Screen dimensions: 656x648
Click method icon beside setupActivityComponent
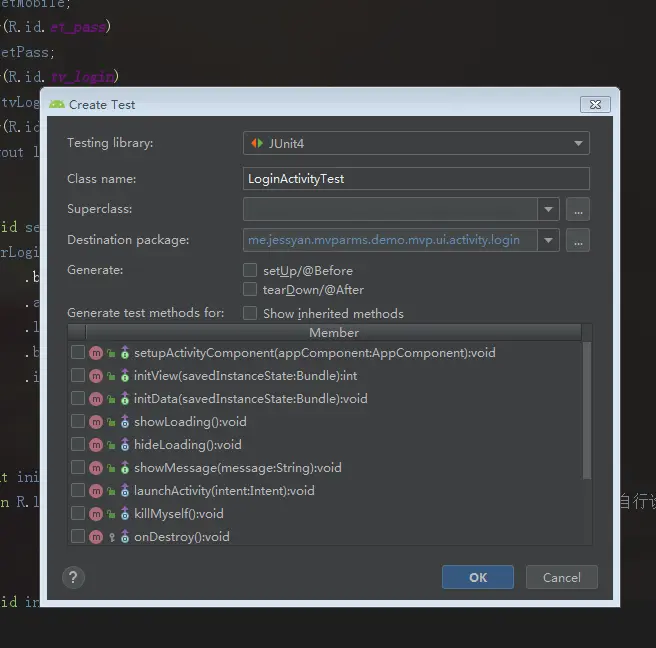96,353
